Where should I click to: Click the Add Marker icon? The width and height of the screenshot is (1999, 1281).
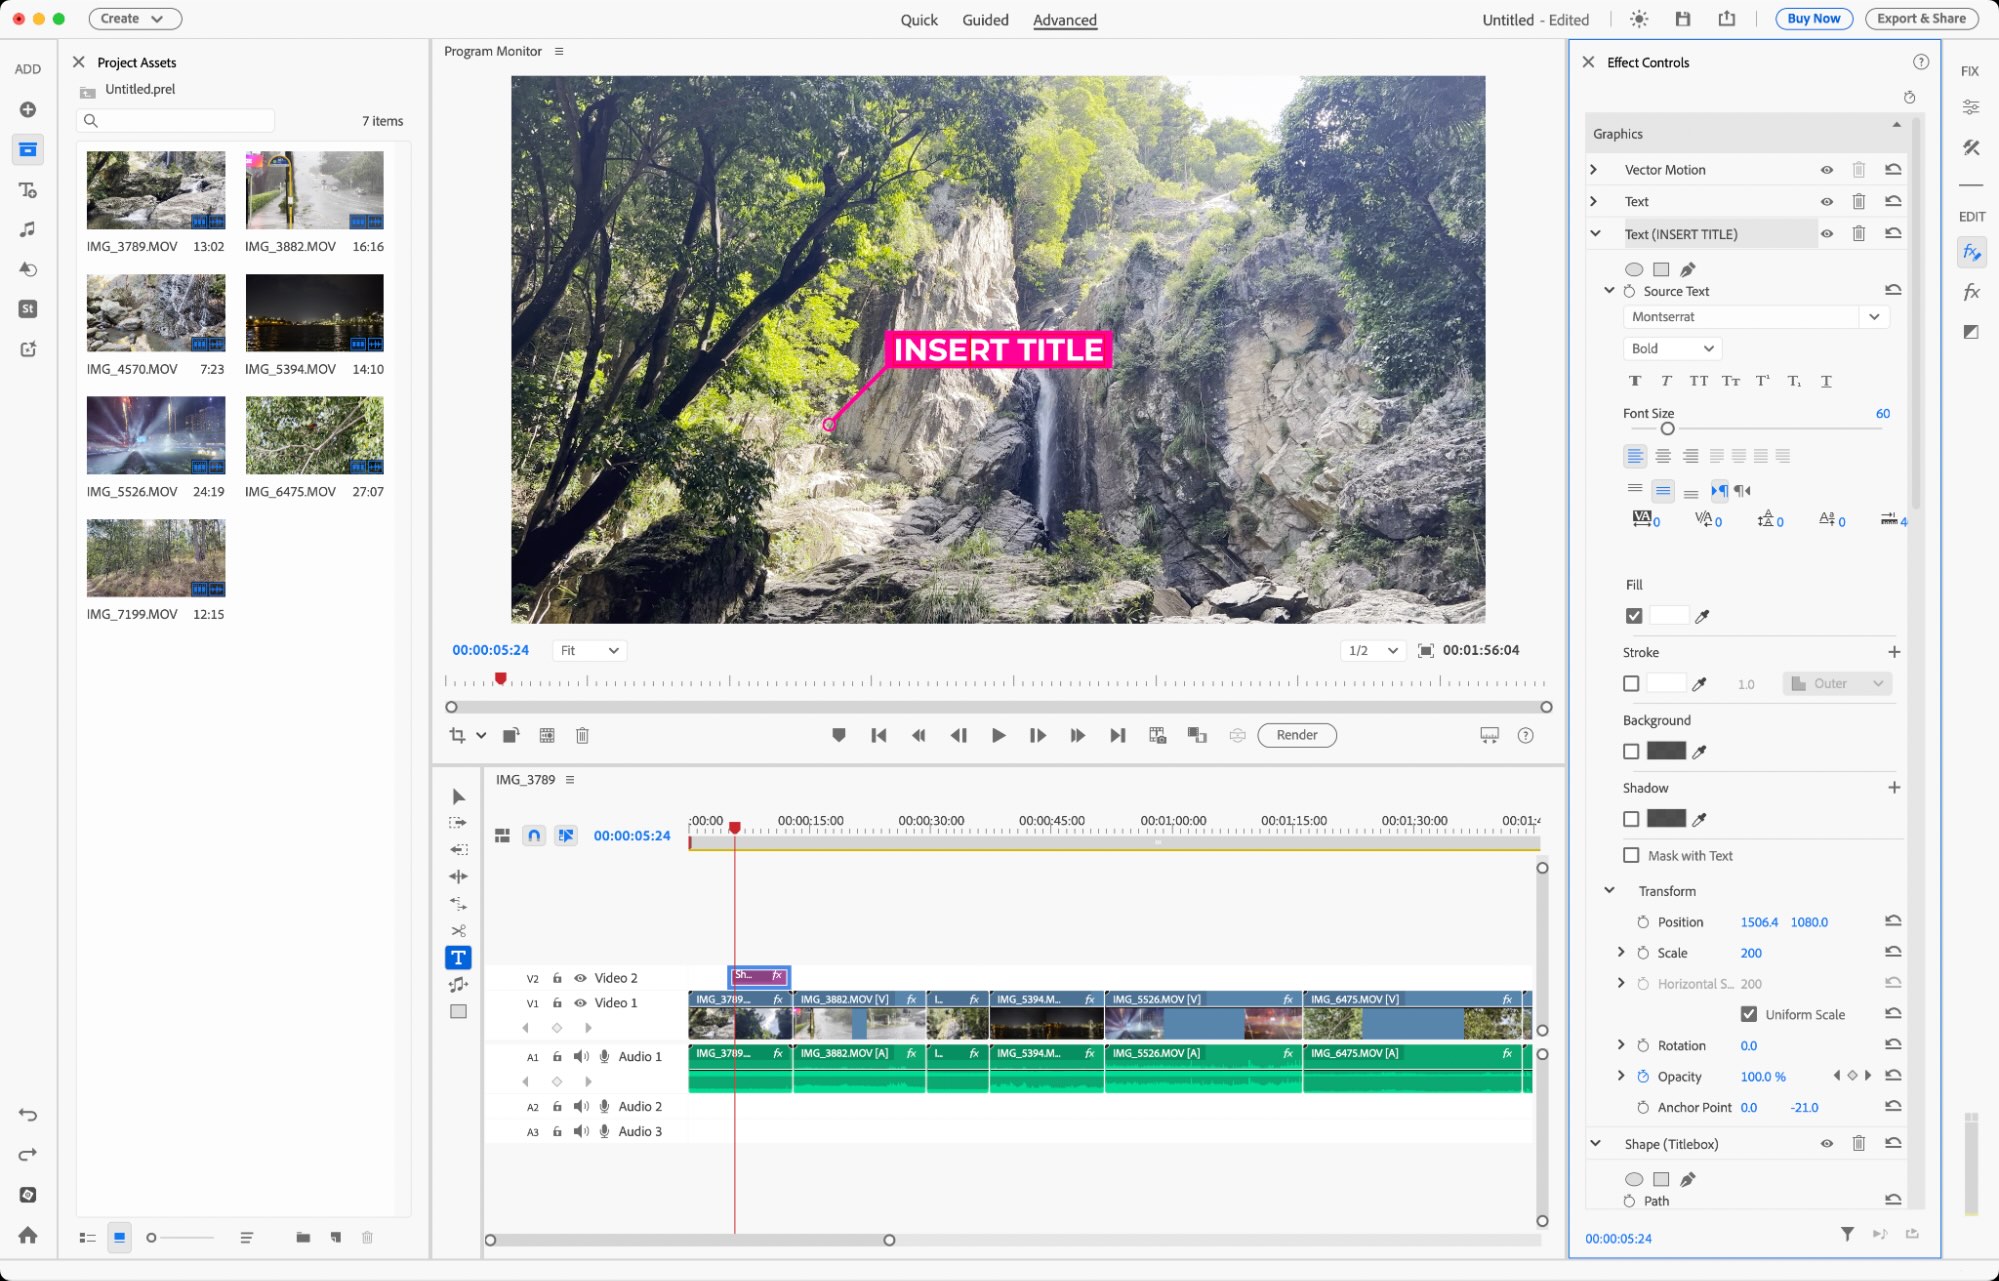pyautogui.click(x=839, y=735)
